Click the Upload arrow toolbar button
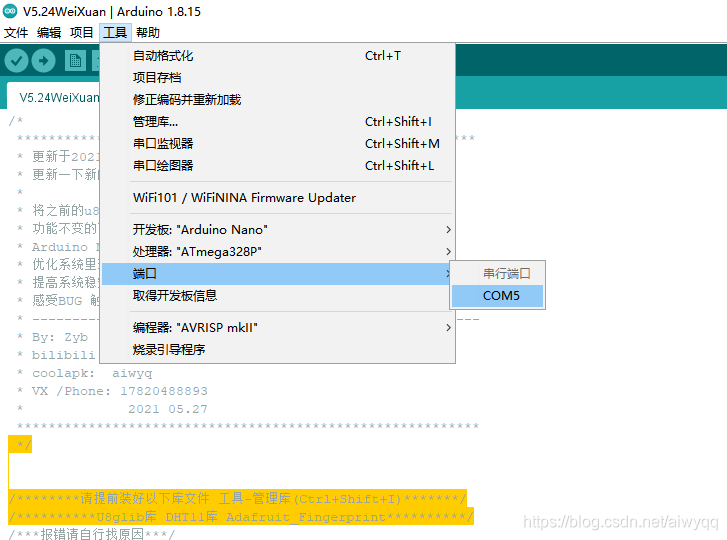 [44, 61]
